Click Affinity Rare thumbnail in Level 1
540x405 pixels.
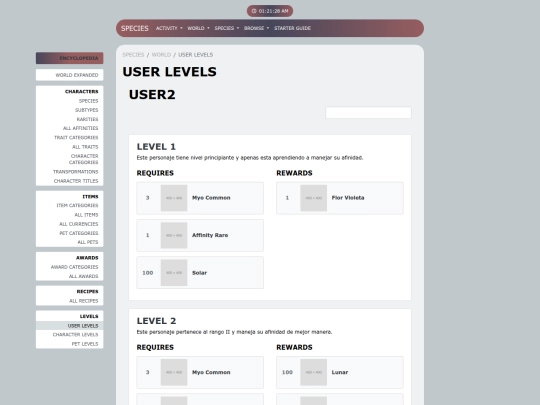(174, 235)
